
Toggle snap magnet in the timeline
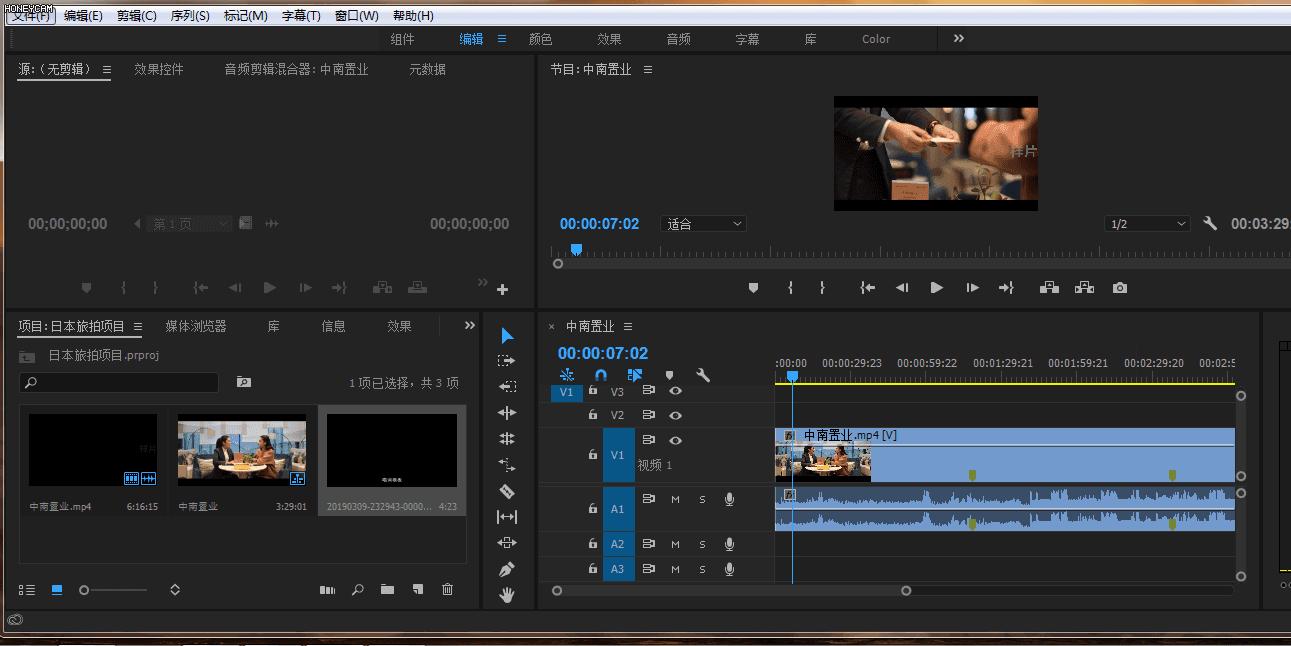coord(601,376)
